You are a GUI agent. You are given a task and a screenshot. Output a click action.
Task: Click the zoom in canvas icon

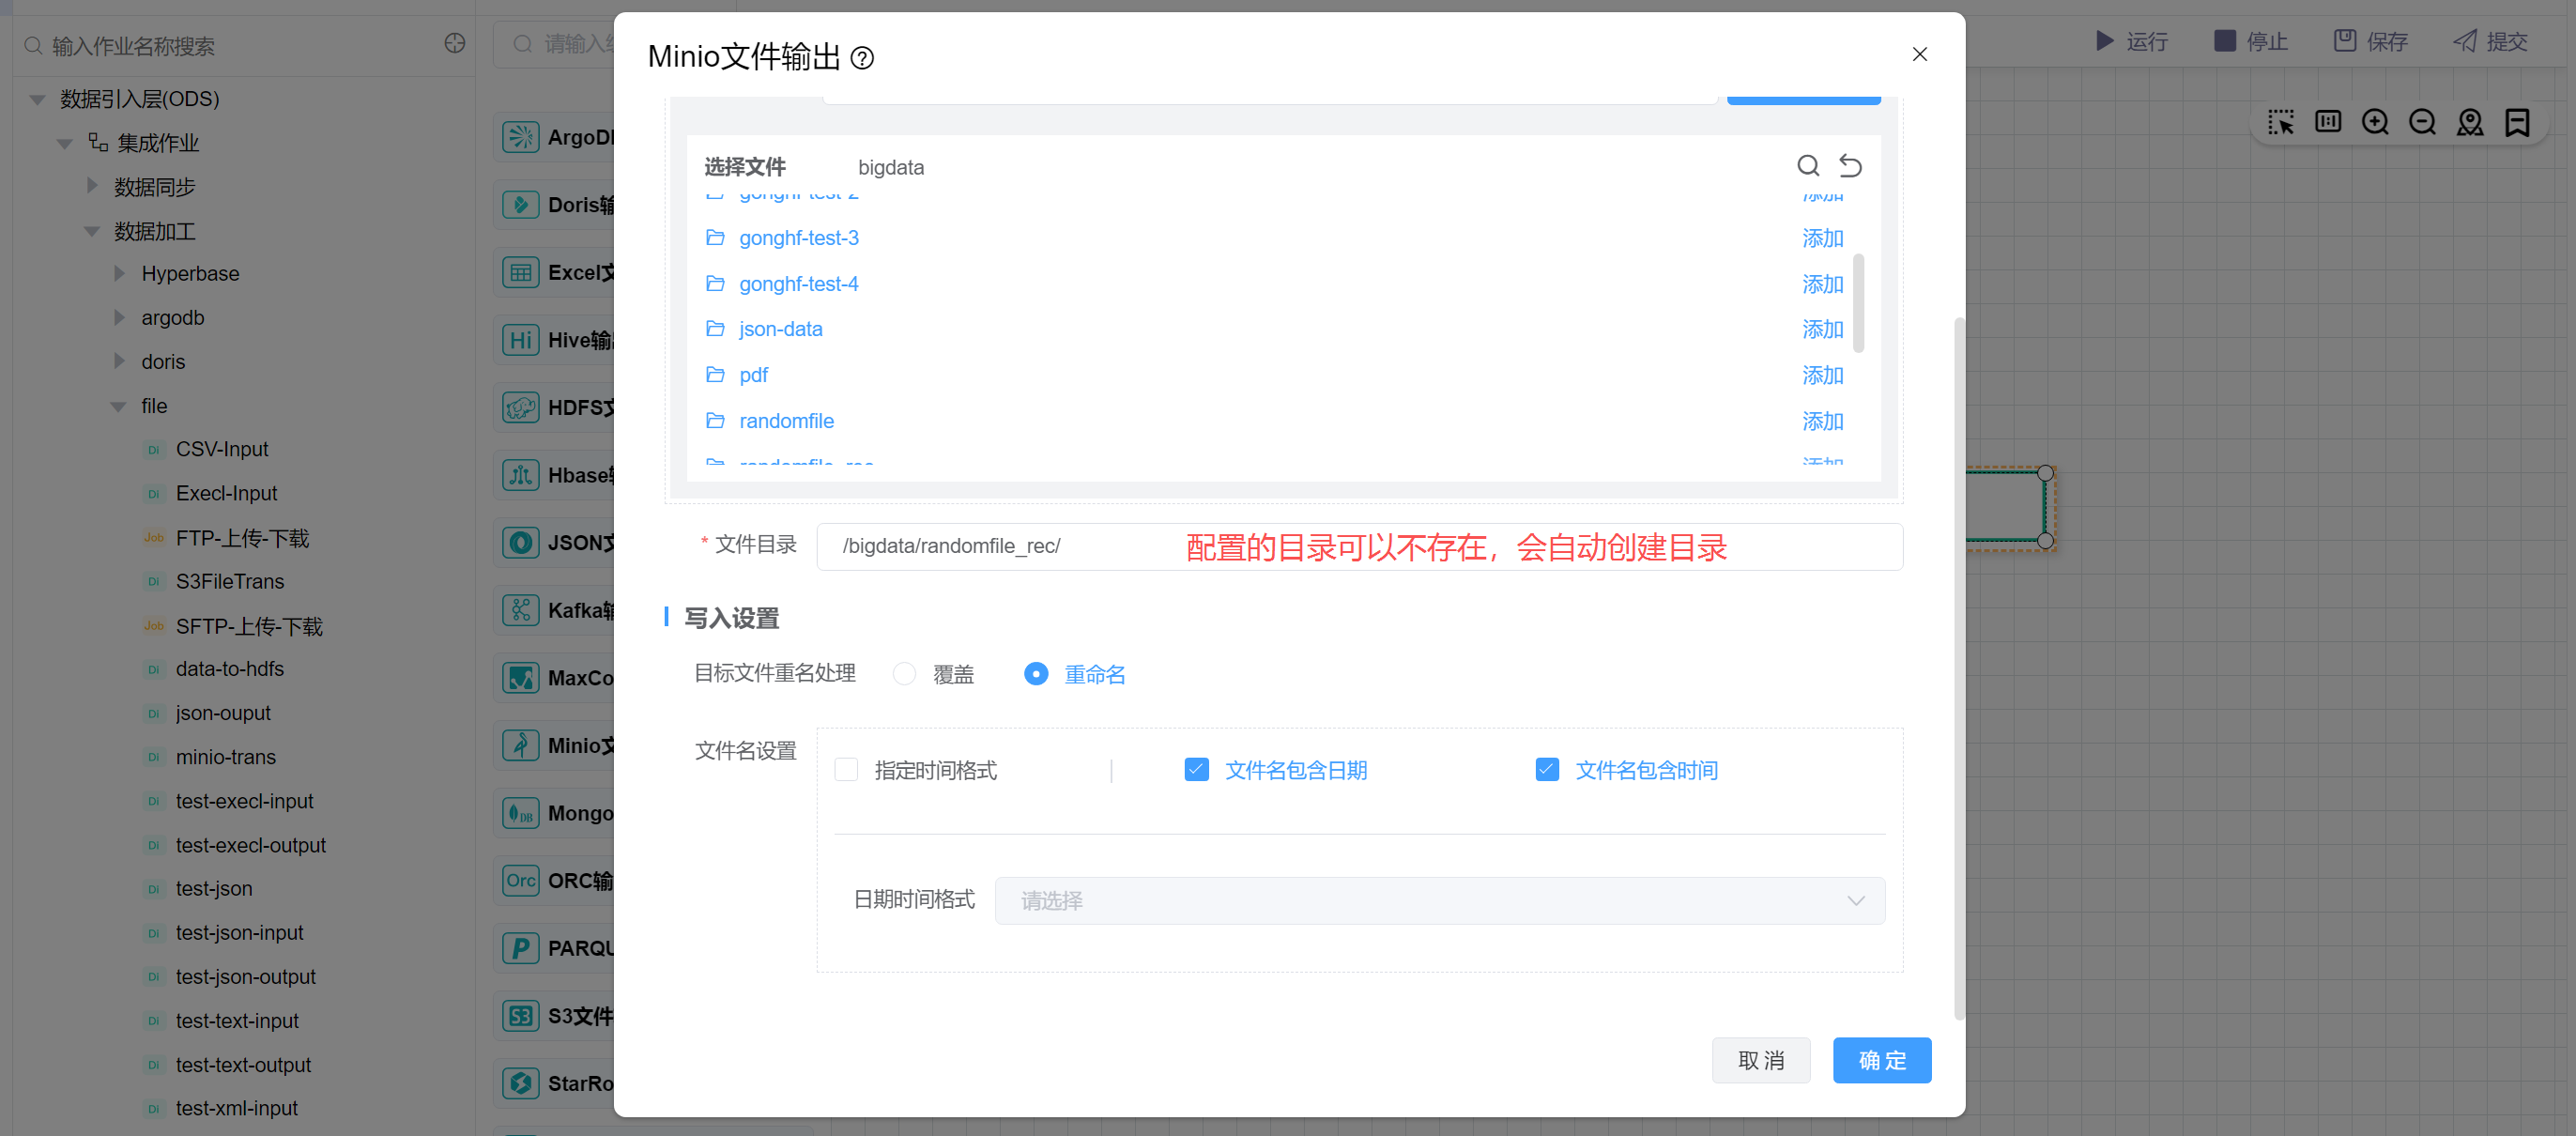pyautogui.click(x=2374, y=123)
